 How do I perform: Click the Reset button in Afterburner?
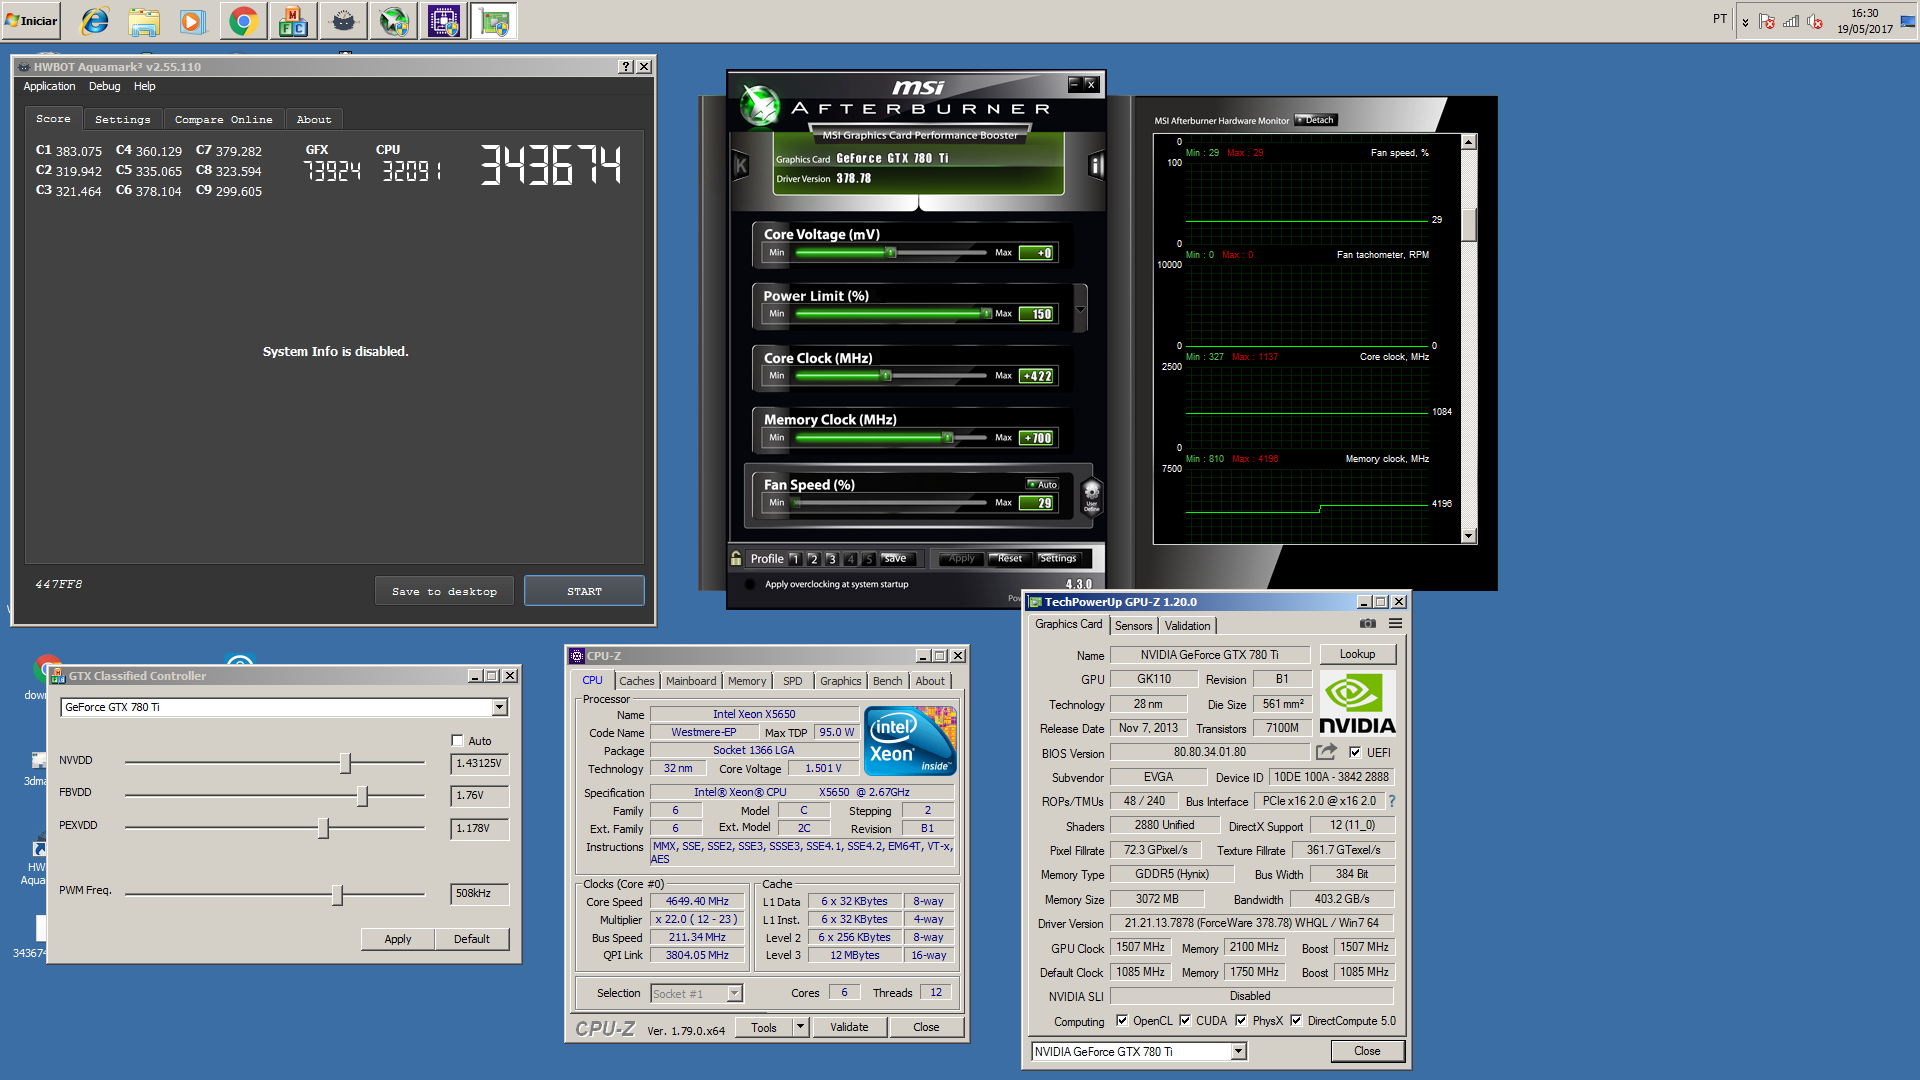coord(1009,558)
